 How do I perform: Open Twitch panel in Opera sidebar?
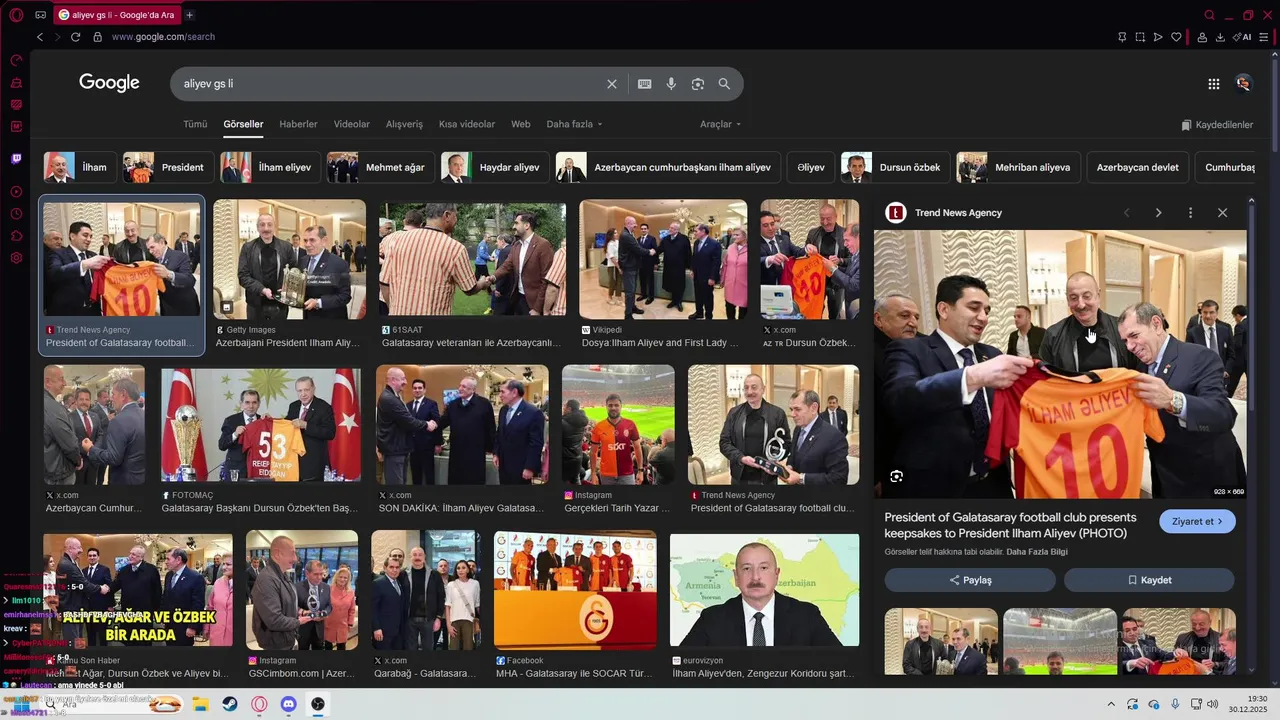coord(16,159)
